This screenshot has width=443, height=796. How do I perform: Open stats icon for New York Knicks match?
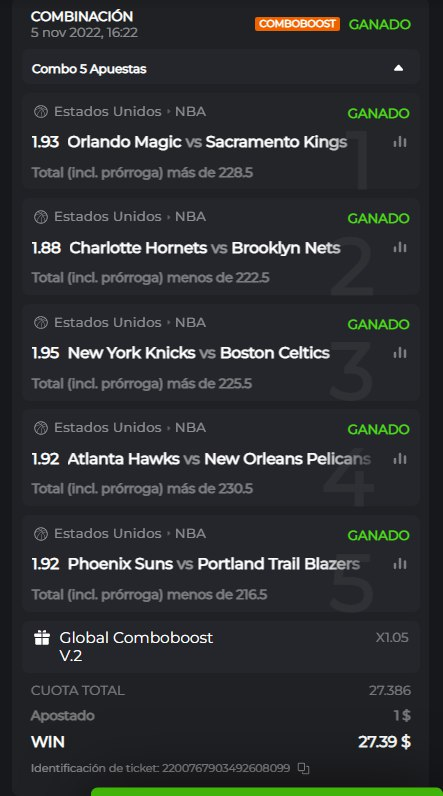point(400,353)
